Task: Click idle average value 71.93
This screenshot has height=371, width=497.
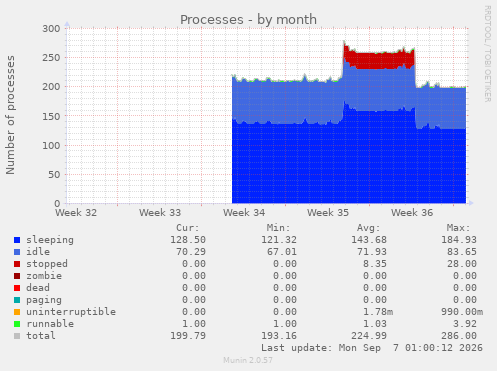Action: (372, 252)
